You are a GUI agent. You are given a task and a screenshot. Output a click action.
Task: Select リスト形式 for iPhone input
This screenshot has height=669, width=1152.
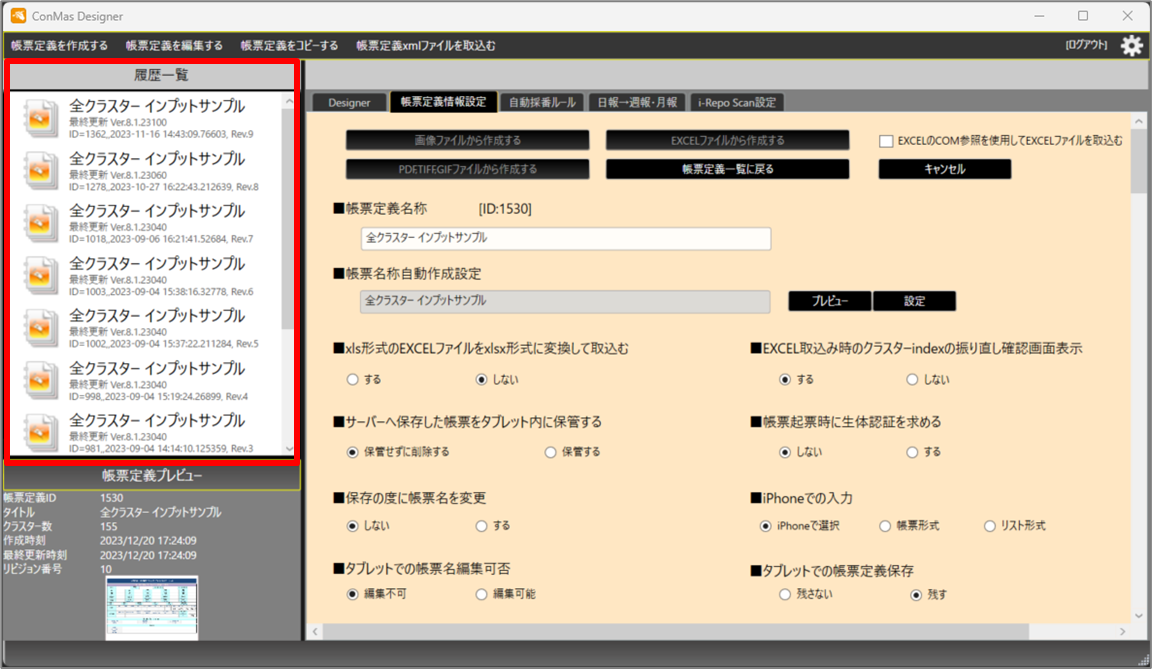(990, 526)
